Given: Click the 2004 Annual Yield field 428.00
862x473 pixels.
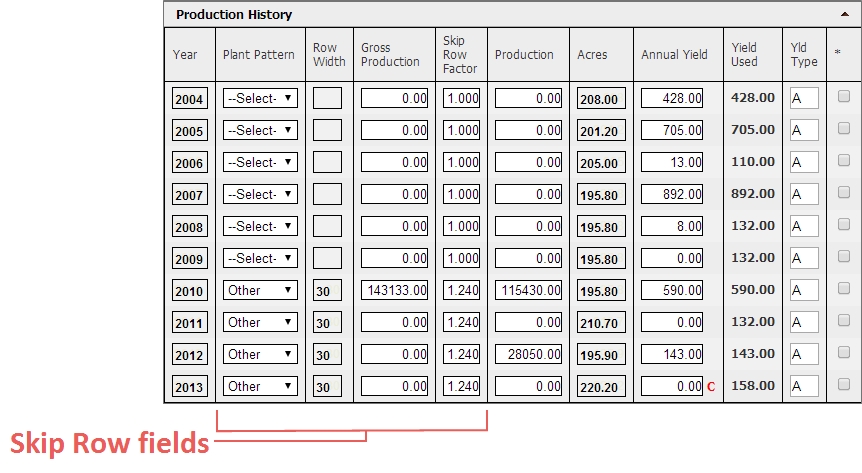Looking at the screenshot, I should point(672,98).
